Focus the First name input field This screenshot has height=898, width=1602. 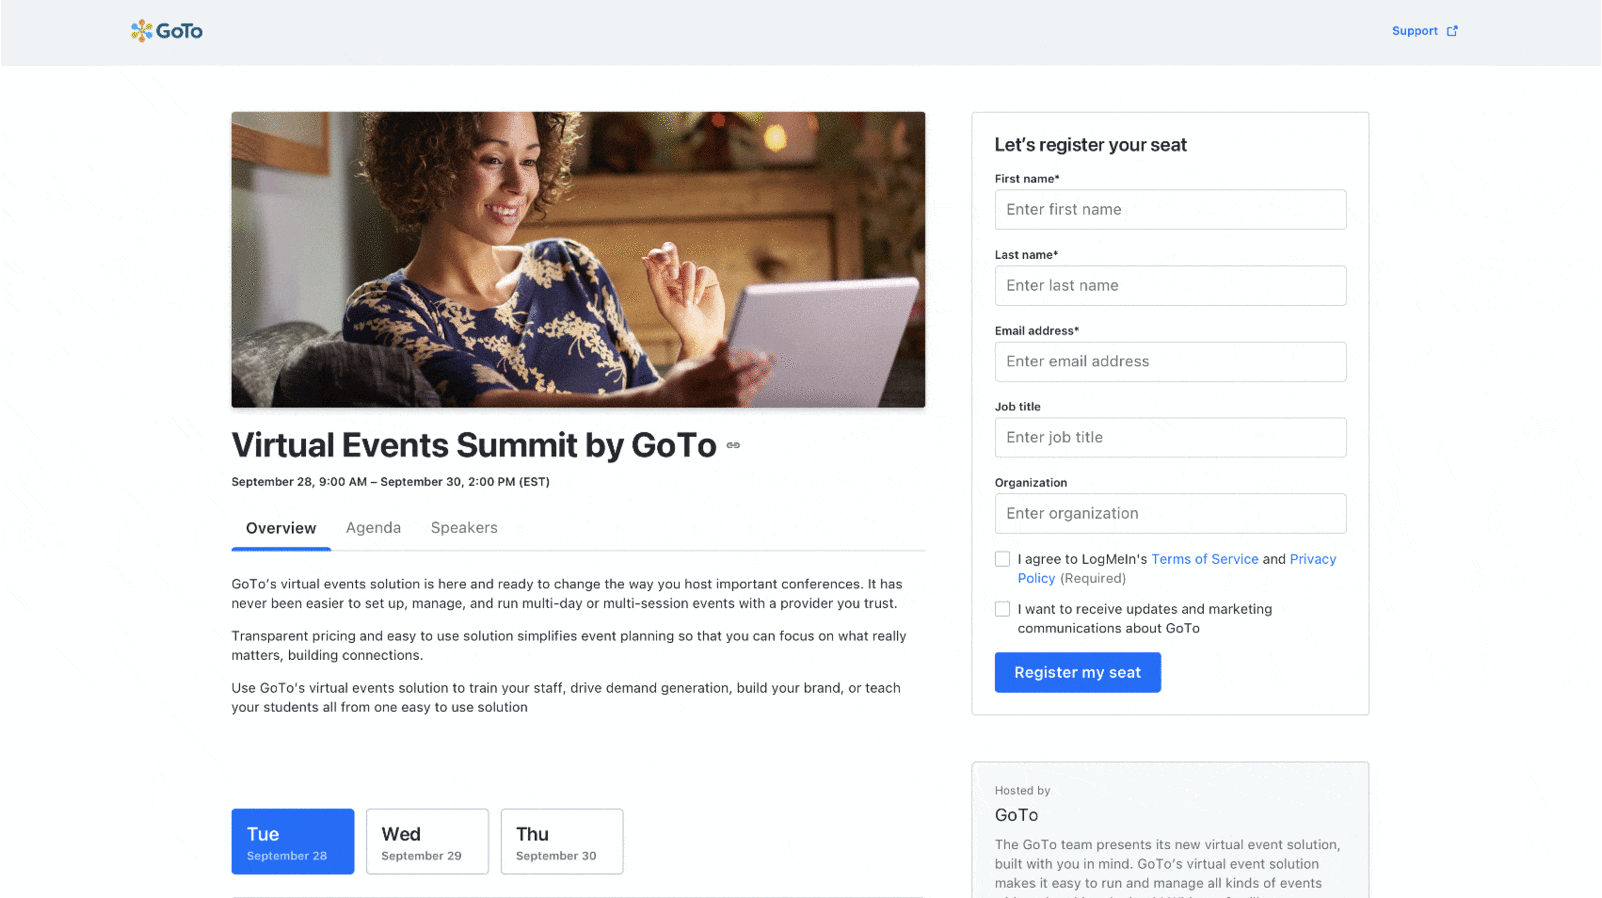point(1170,210)
